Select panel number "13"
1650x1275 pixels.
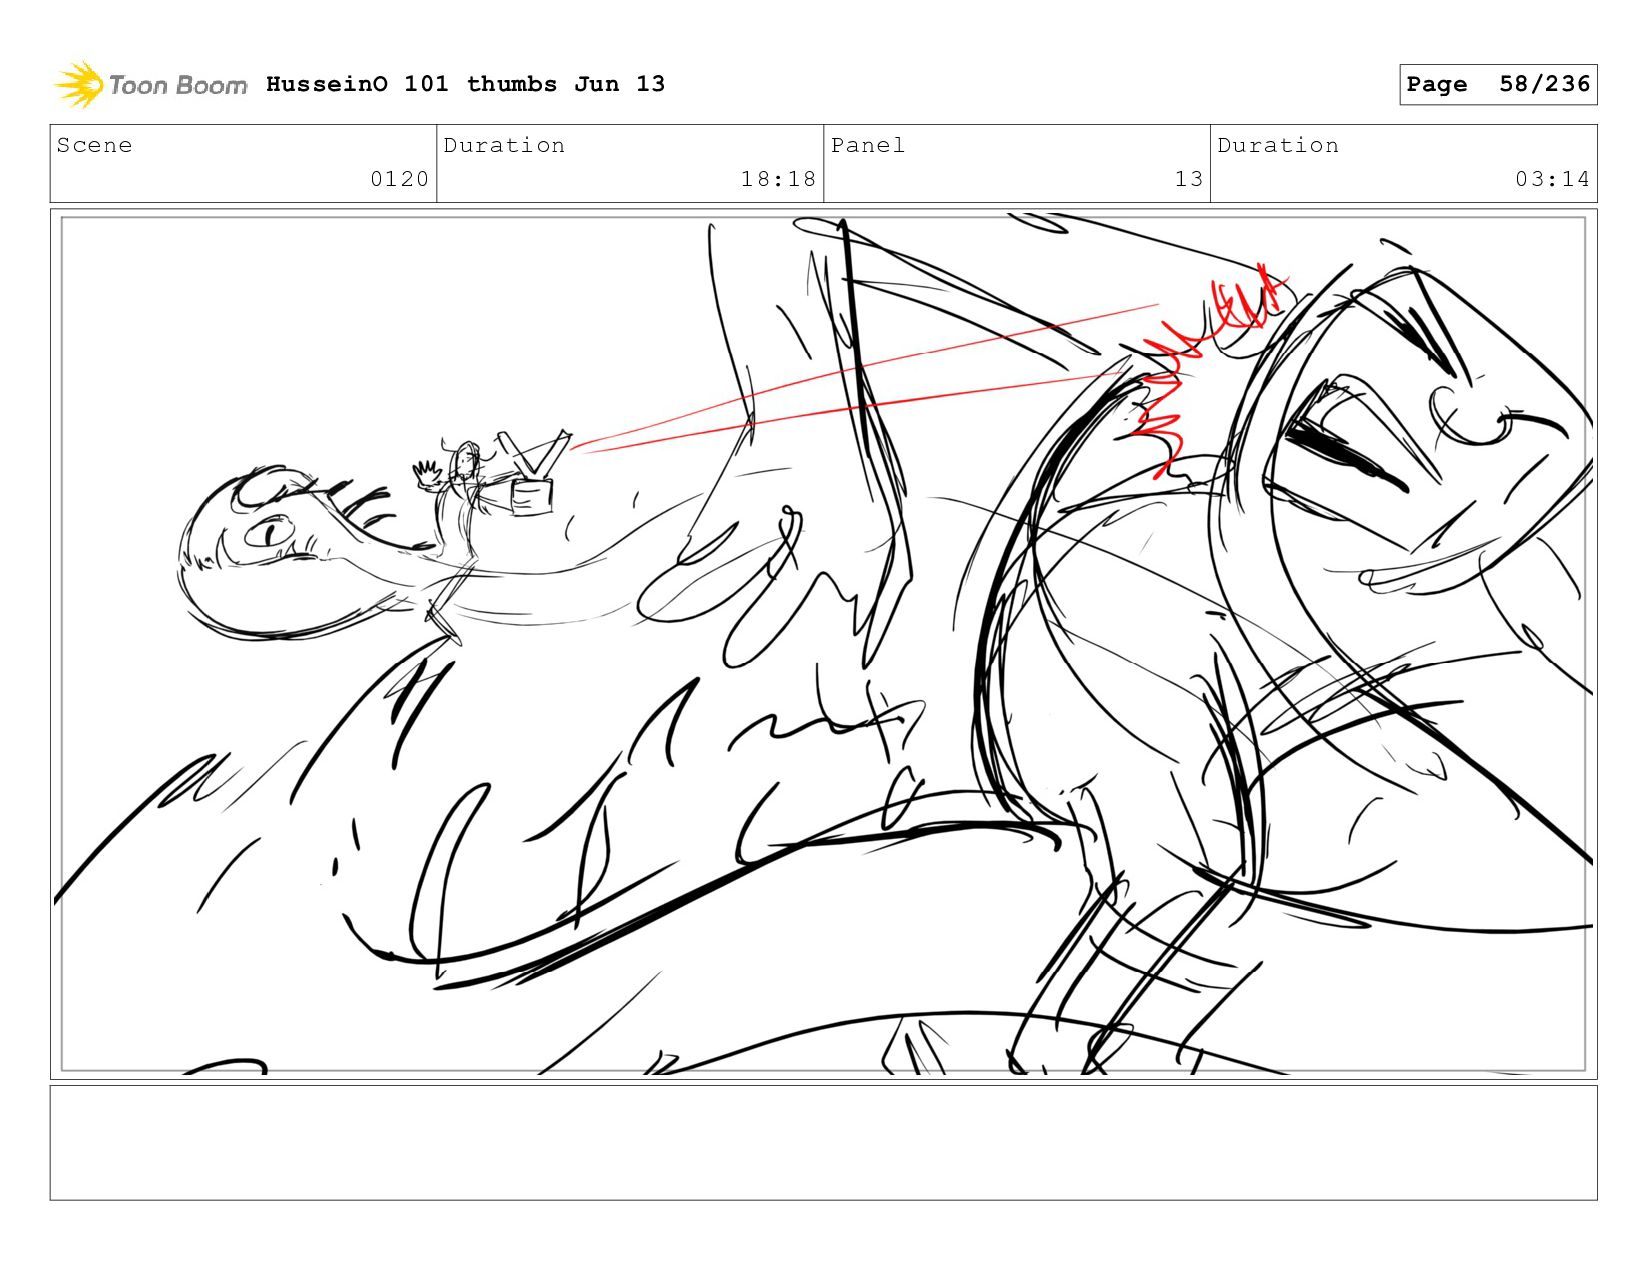[1188, 179]
